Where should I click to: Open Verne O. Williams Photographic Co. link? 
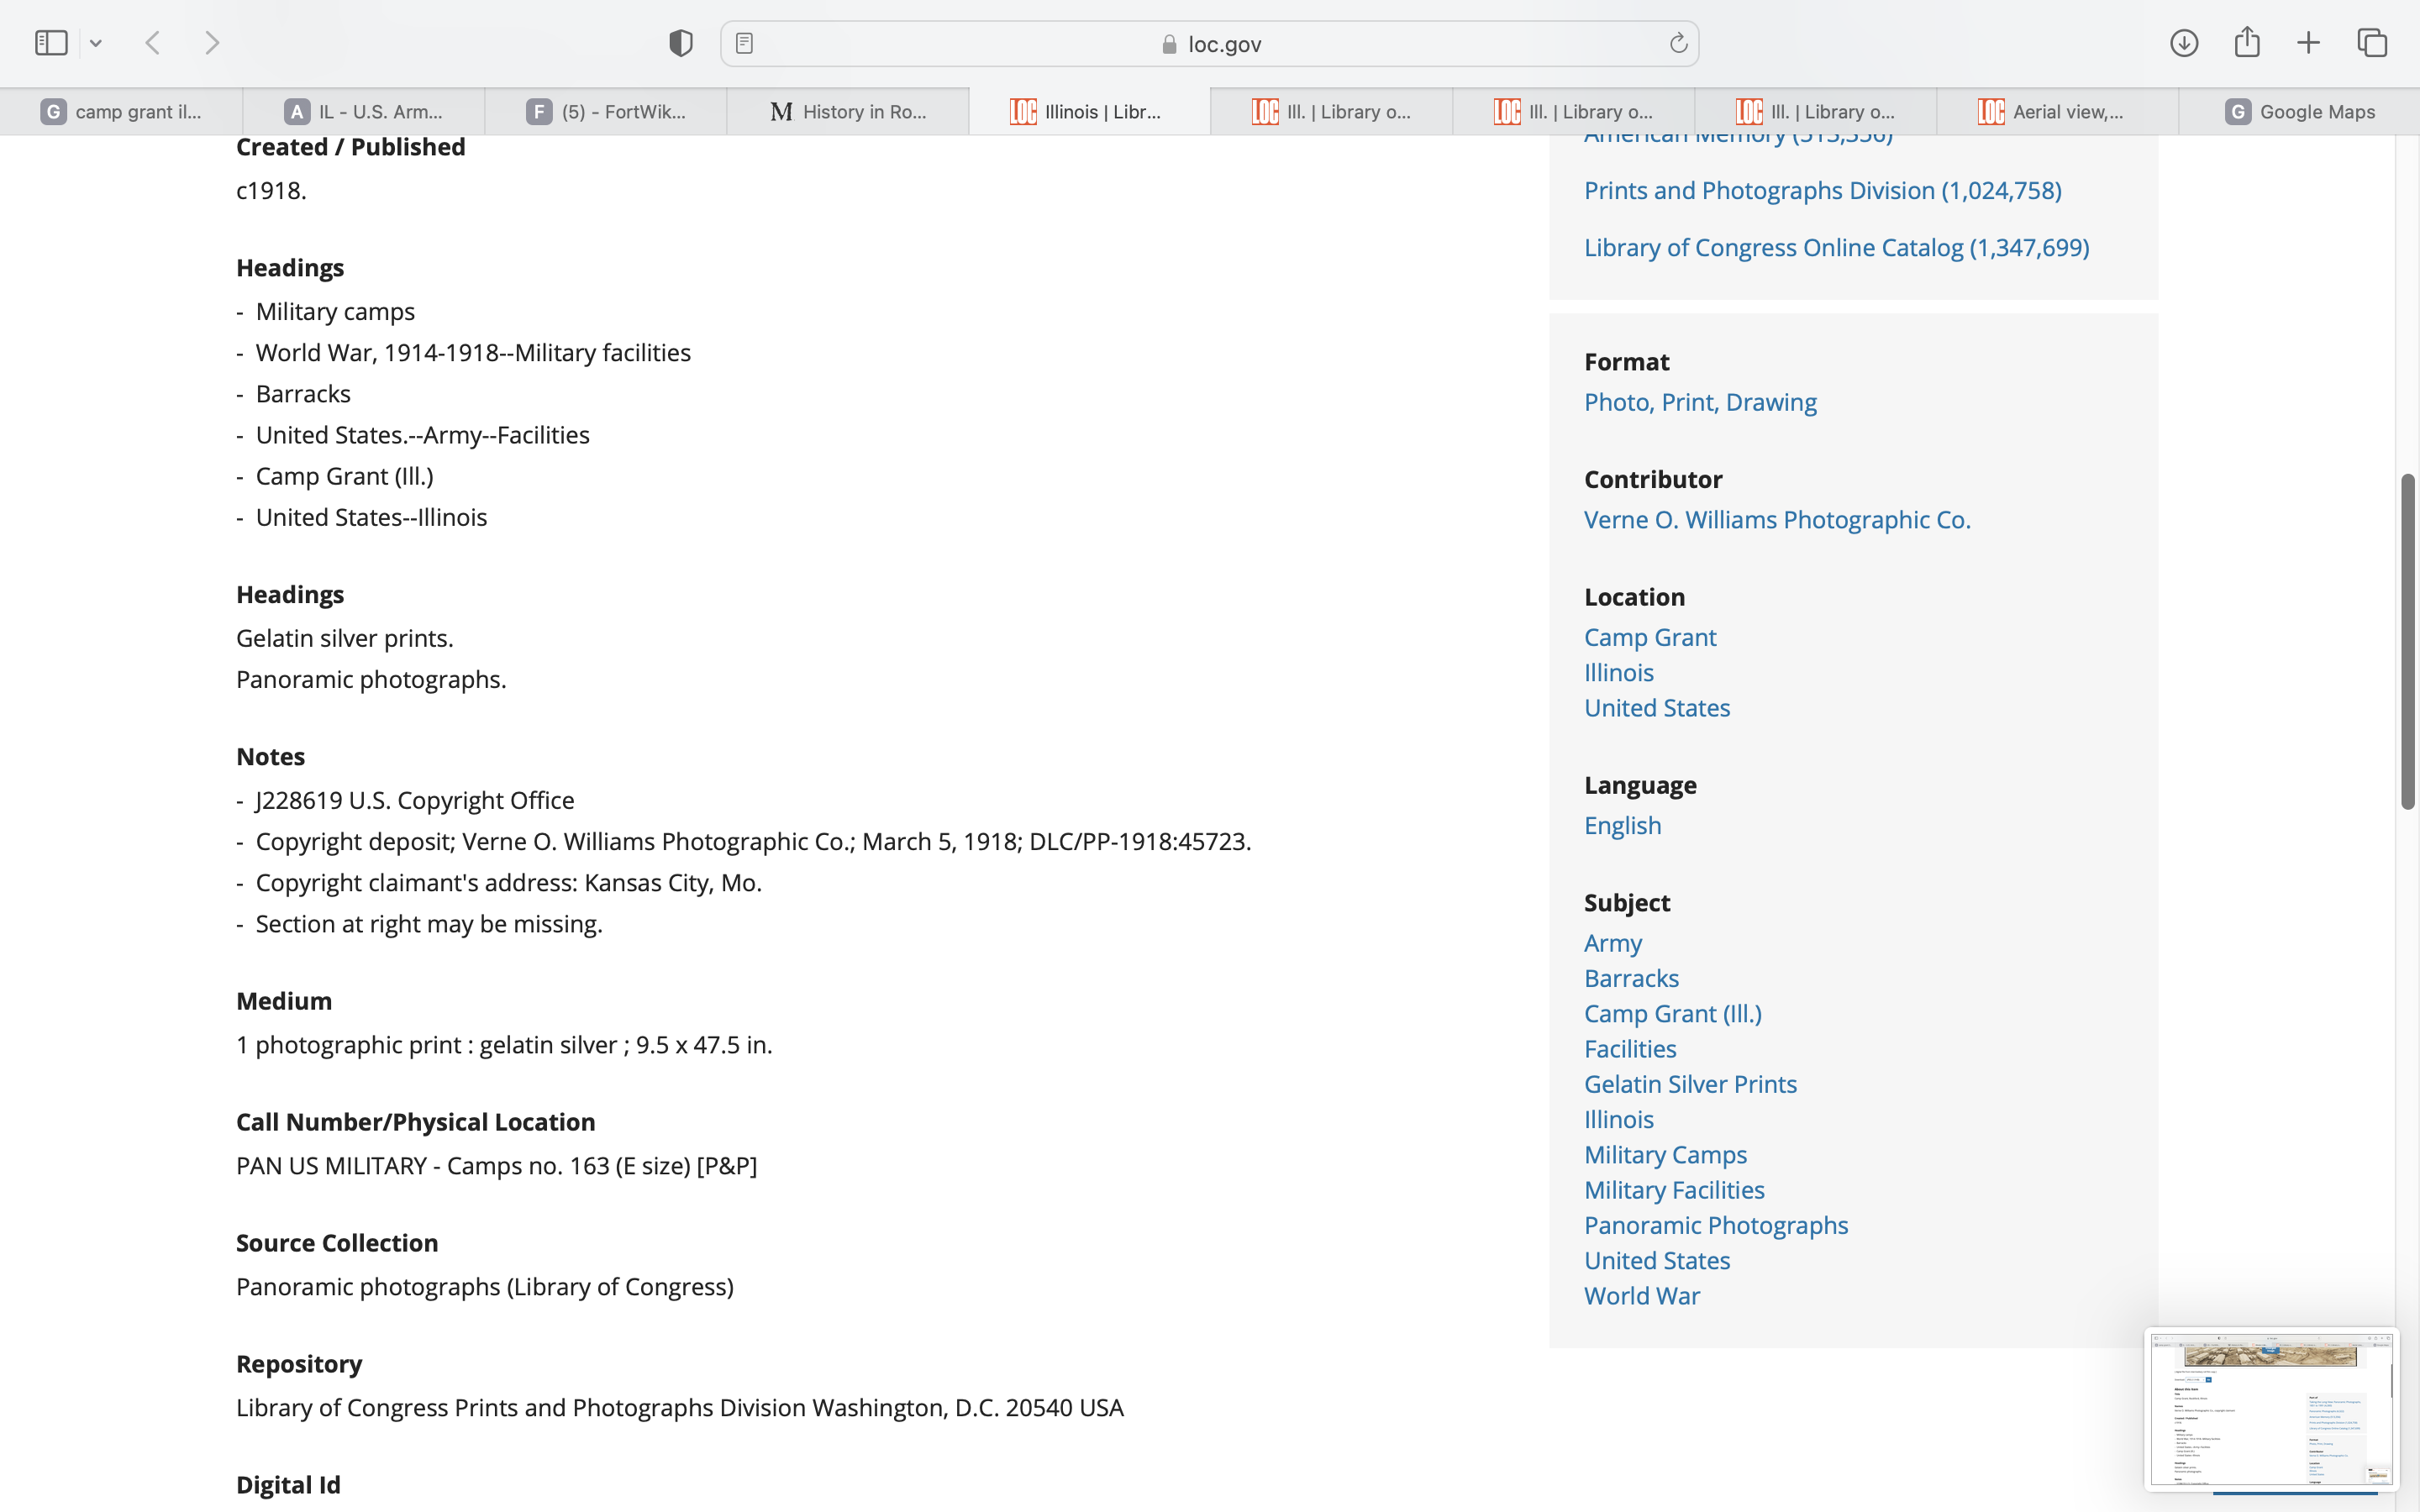(x=1776, y=520)
